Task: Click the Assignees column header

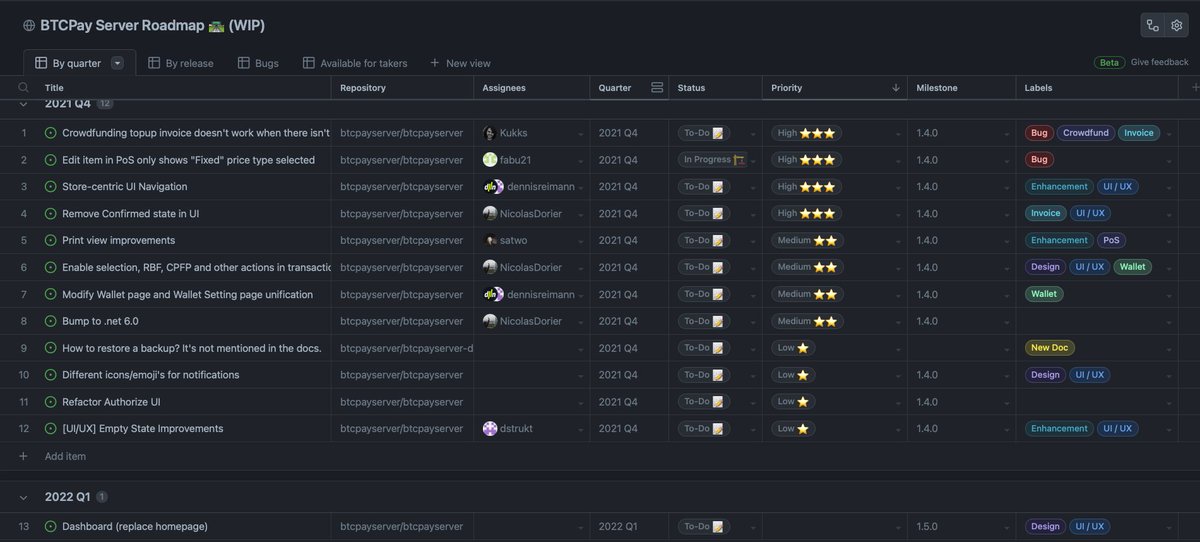Action: point(504,88)
